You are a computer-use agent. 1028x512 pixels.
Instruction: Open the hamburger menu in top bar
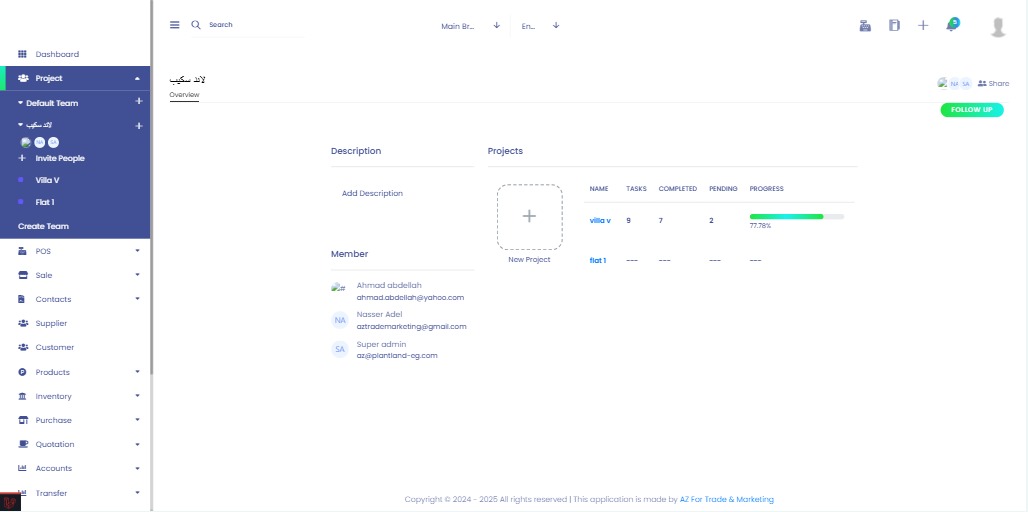pyautogui.click(x=175, y=25)
